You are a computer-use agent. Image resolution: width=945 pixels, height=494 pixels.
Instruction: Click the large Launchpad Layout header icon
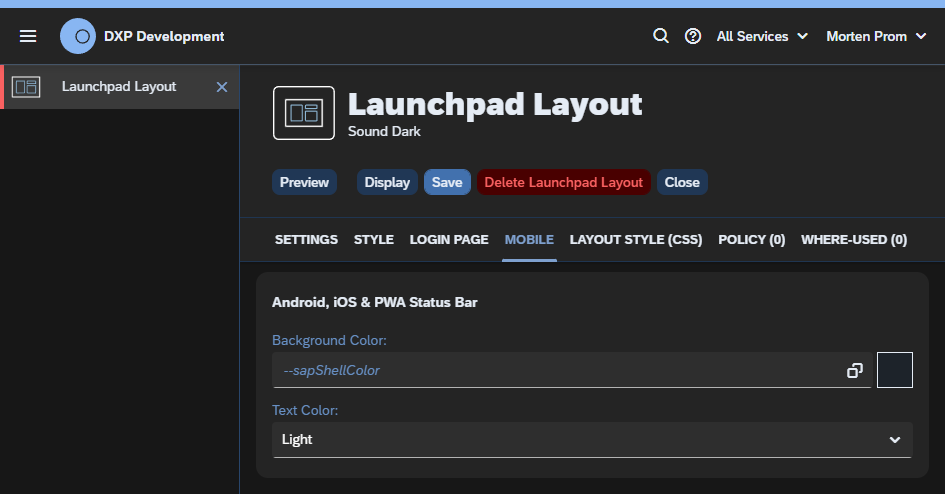304,113
